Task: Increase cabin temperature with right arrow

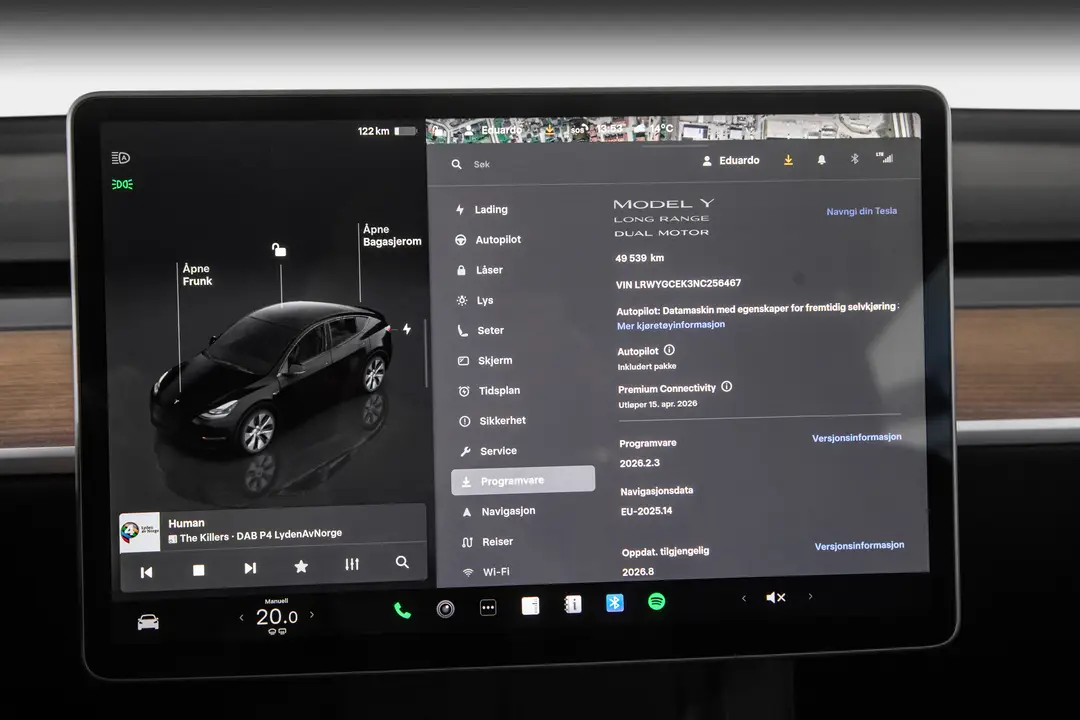Action: [x=312, y=615]
